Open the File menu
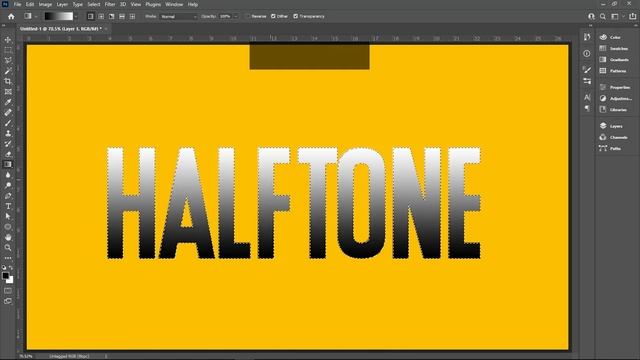 click(x=17, y=4)
